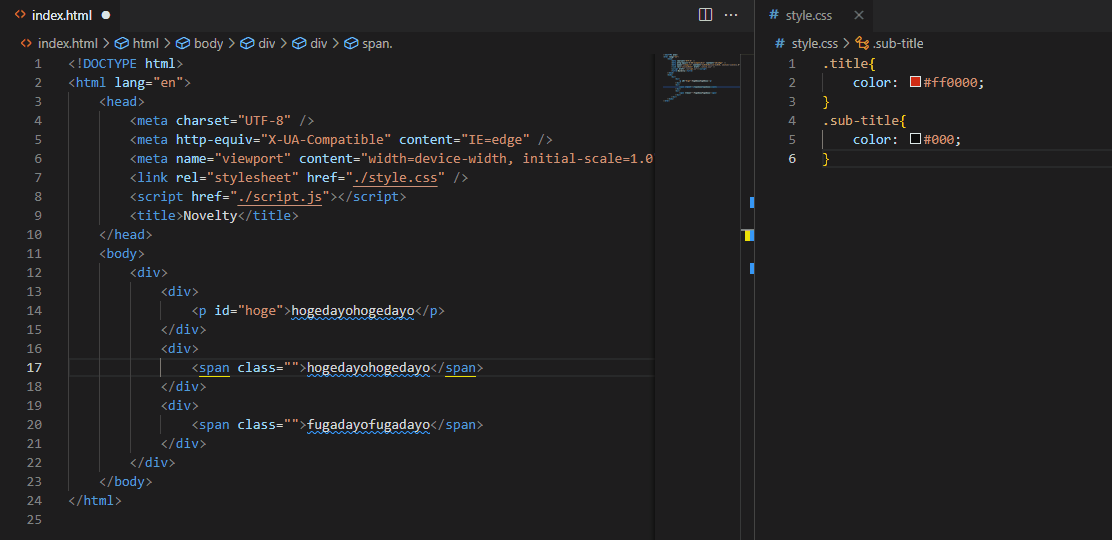Click the black #000 color swatch

click(x=915, y=140)
